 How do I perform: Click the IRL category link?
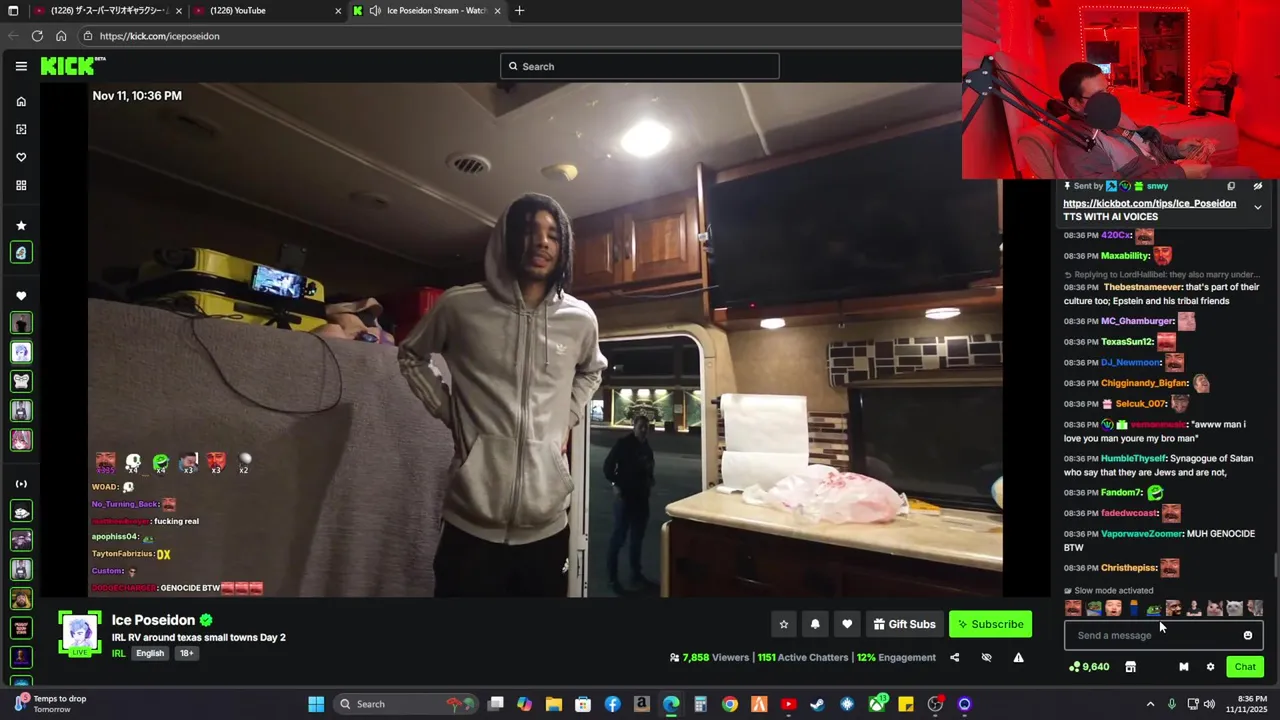pyautogui.click(x=118, y=653)
